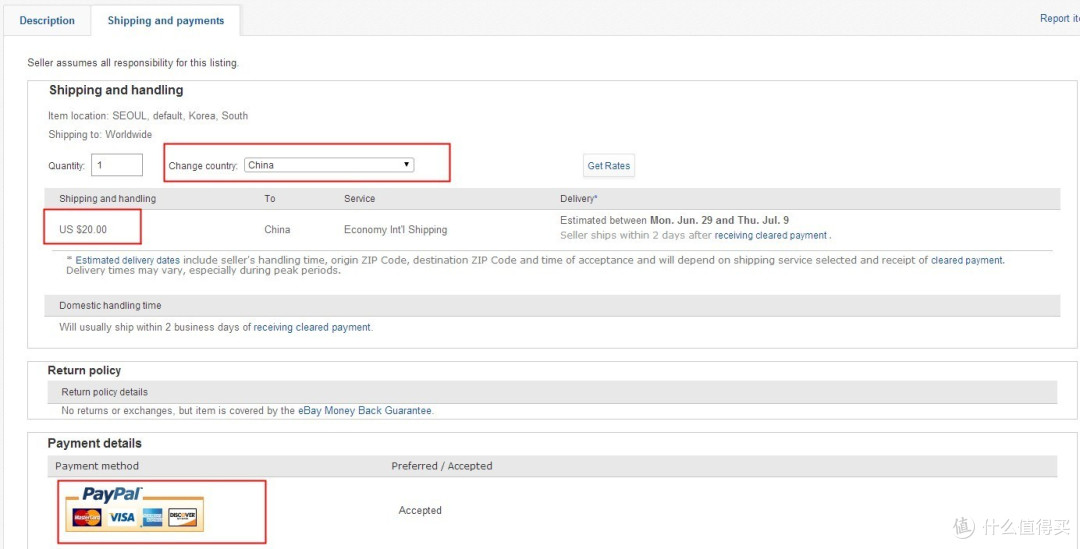The width and height of the screenshot is (1080, 549).
Task: Switch to the Description tab
Action: tap(47, 21)
